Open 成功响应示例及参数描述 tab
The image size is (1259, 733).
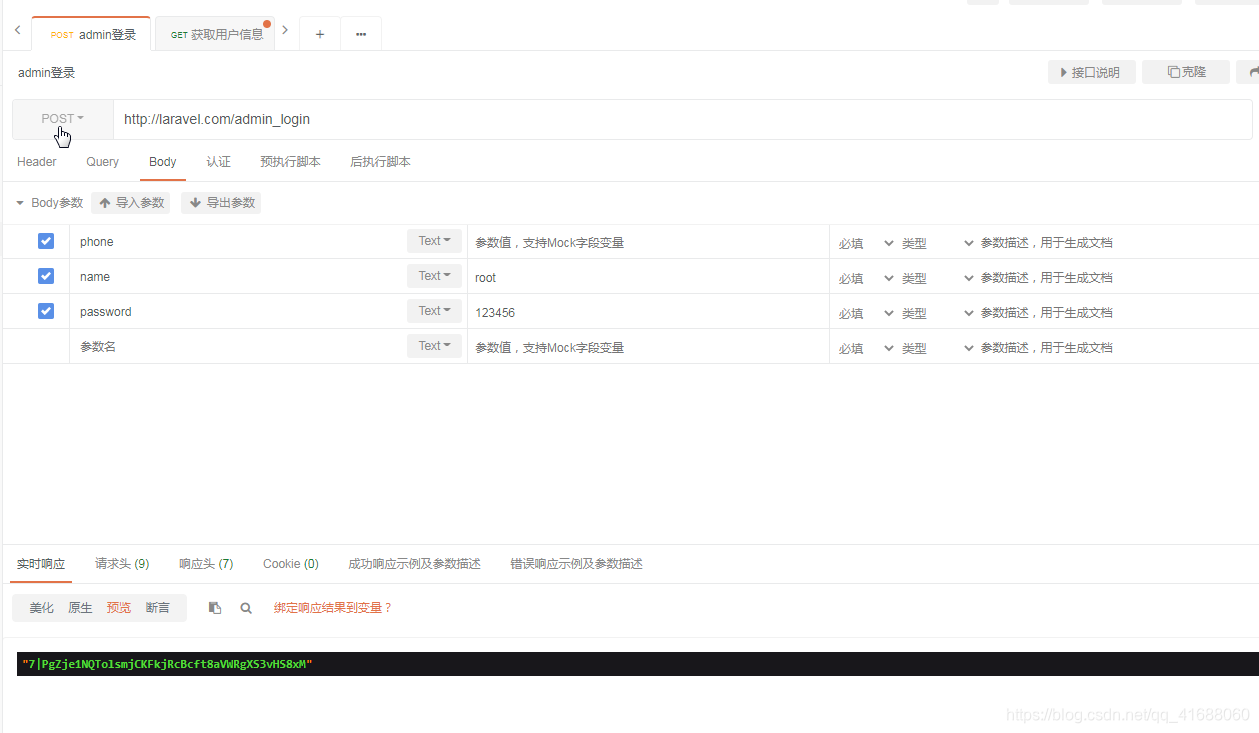[414, 564]
